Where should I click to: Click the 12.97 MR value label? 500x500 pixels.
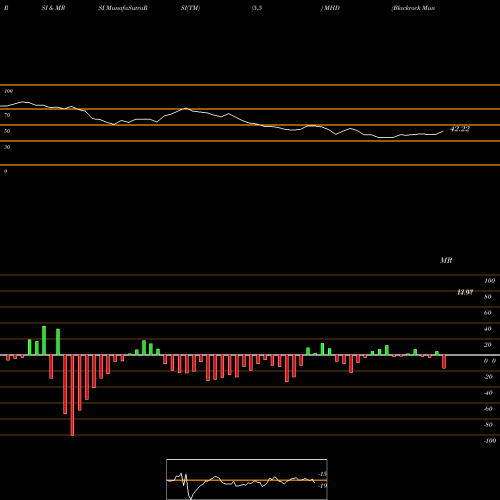(465, 292)
